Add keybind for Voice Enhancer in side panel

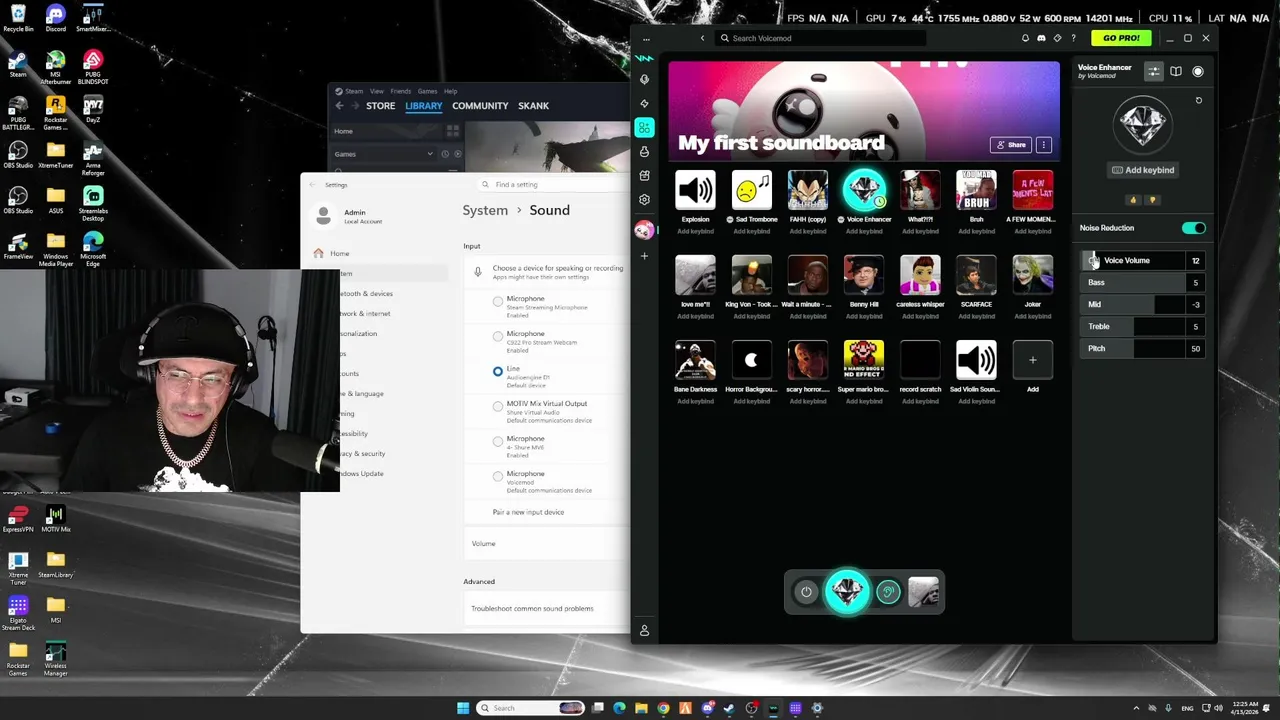(1143, 170)
